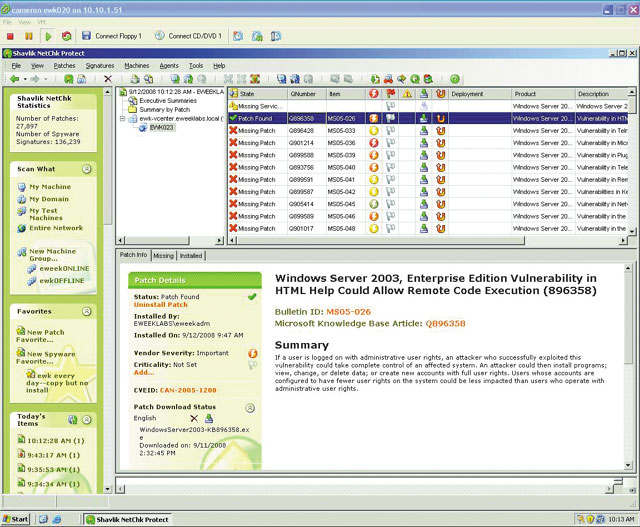Open the Signatures menu
Image resolution: width=640 pixels, height=527 pixels.
click(x=100, y=66)
